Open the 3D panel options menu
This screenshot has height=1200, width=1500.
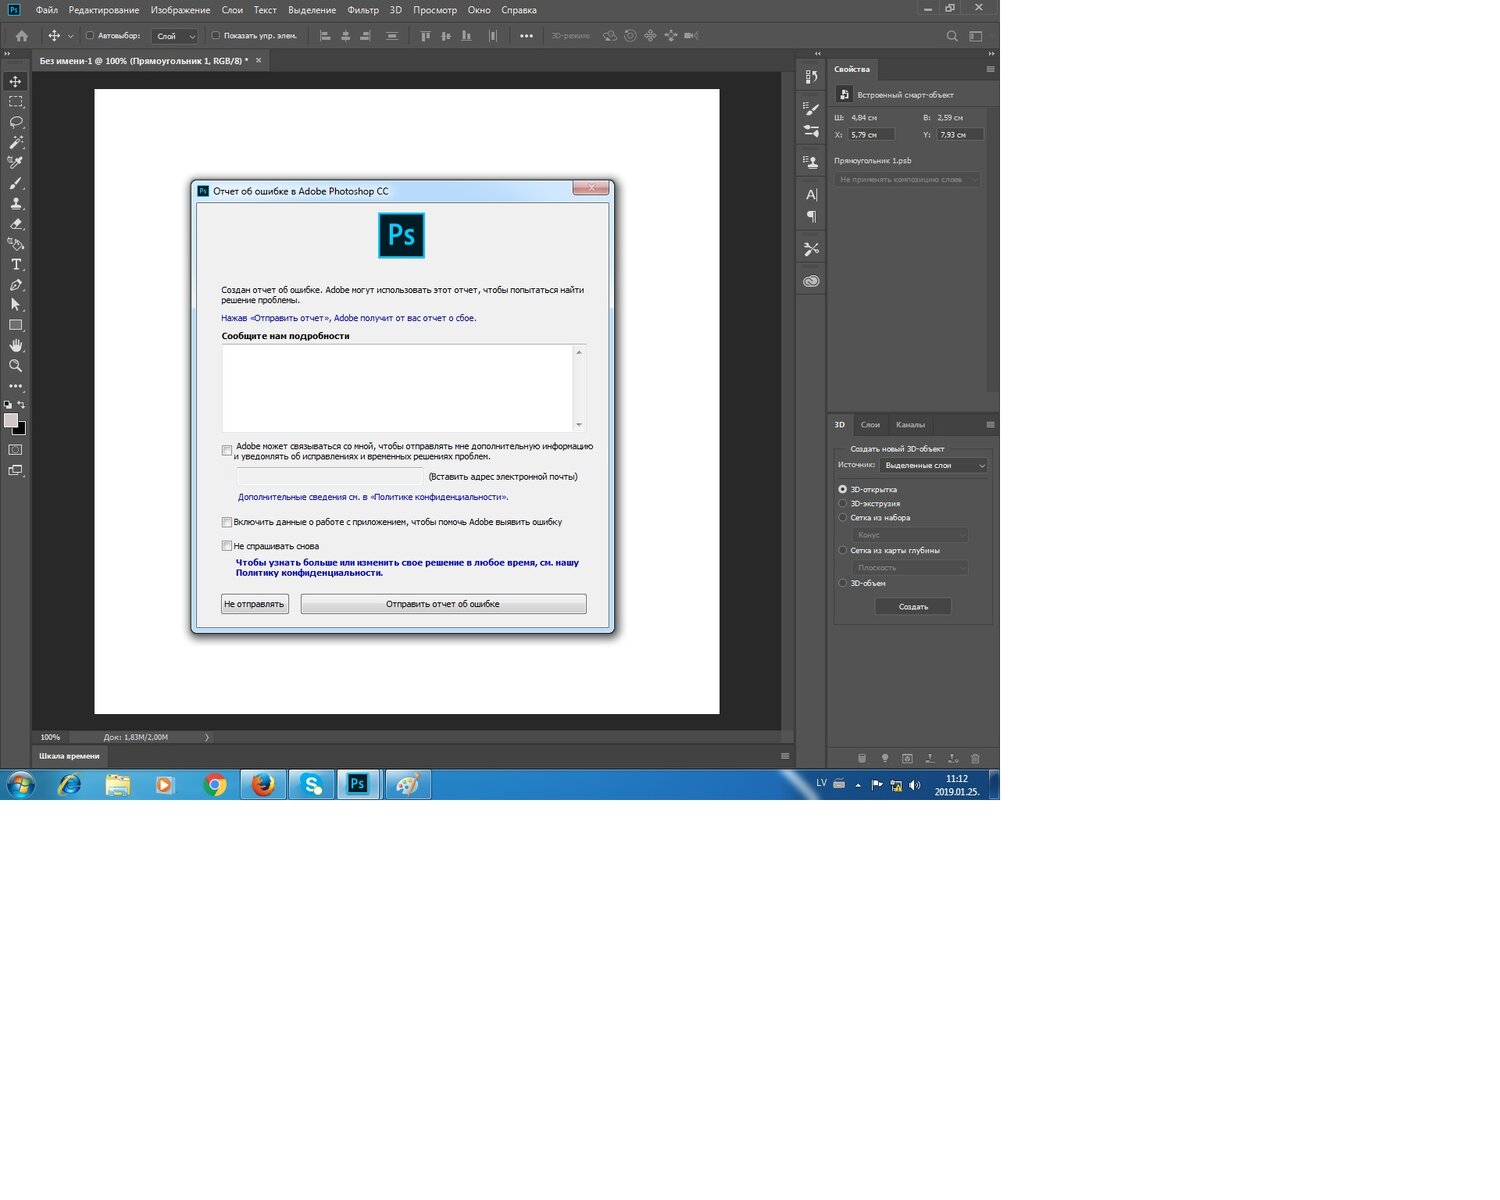point(990,425)
